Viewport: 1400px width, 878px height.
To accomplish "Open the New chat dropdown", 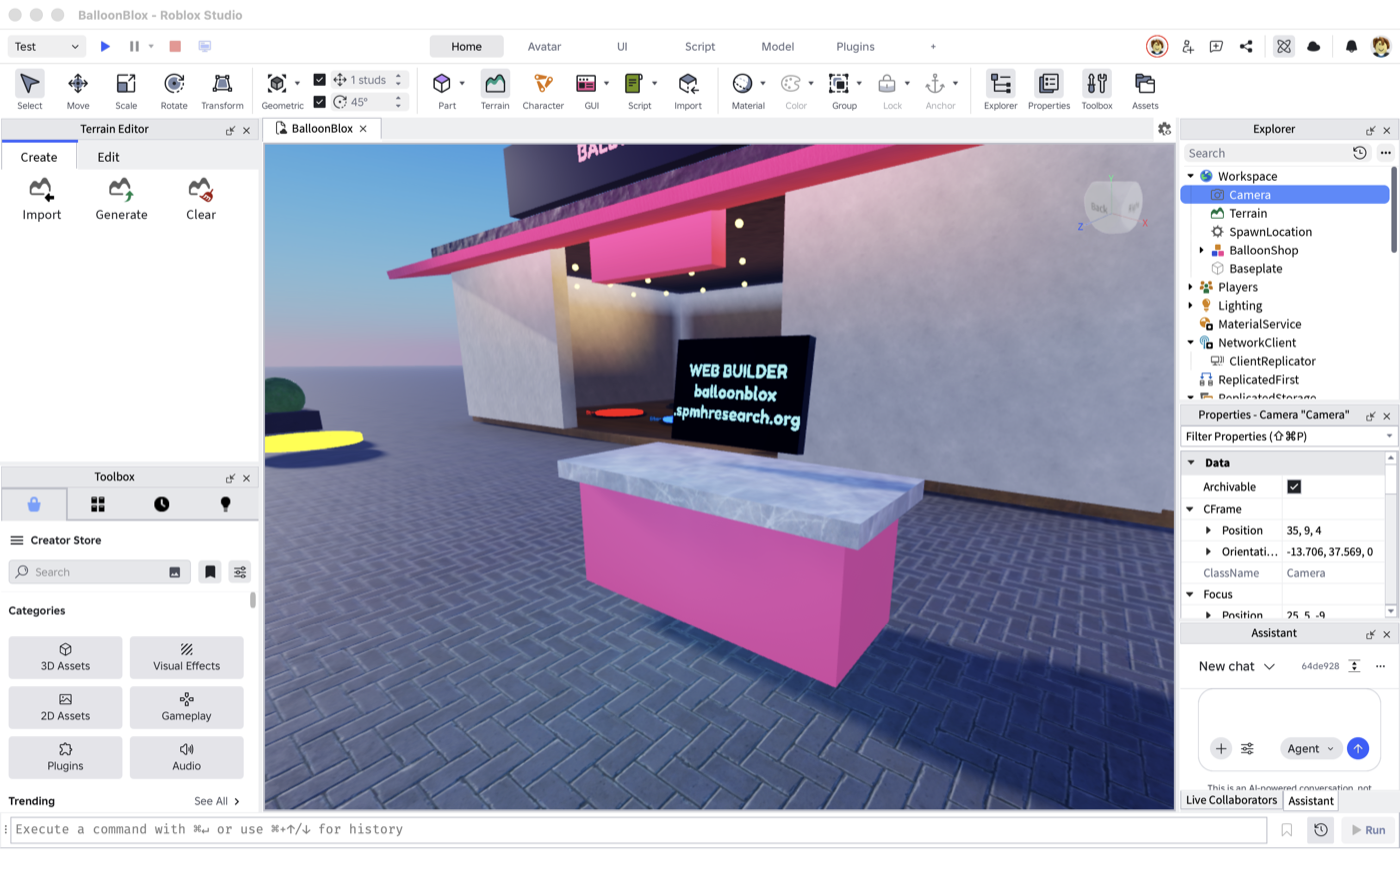I will point(1237,666).
